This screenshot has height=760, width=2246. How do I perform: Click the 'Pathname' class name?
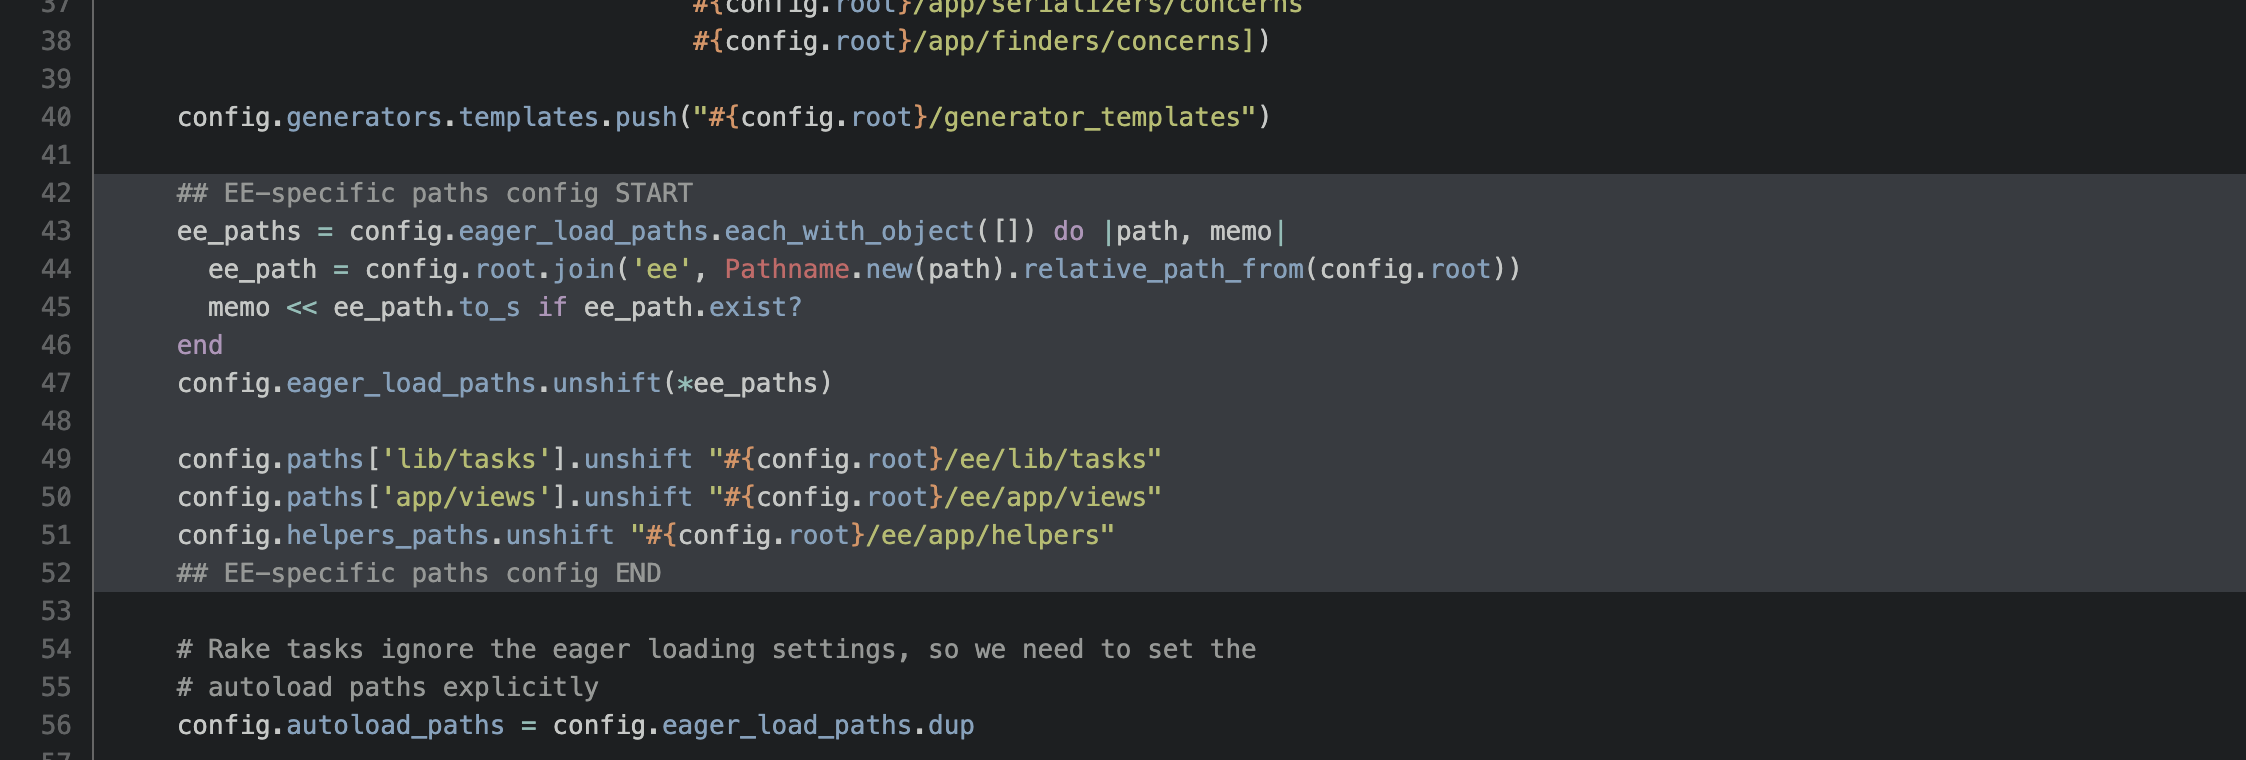786,269
